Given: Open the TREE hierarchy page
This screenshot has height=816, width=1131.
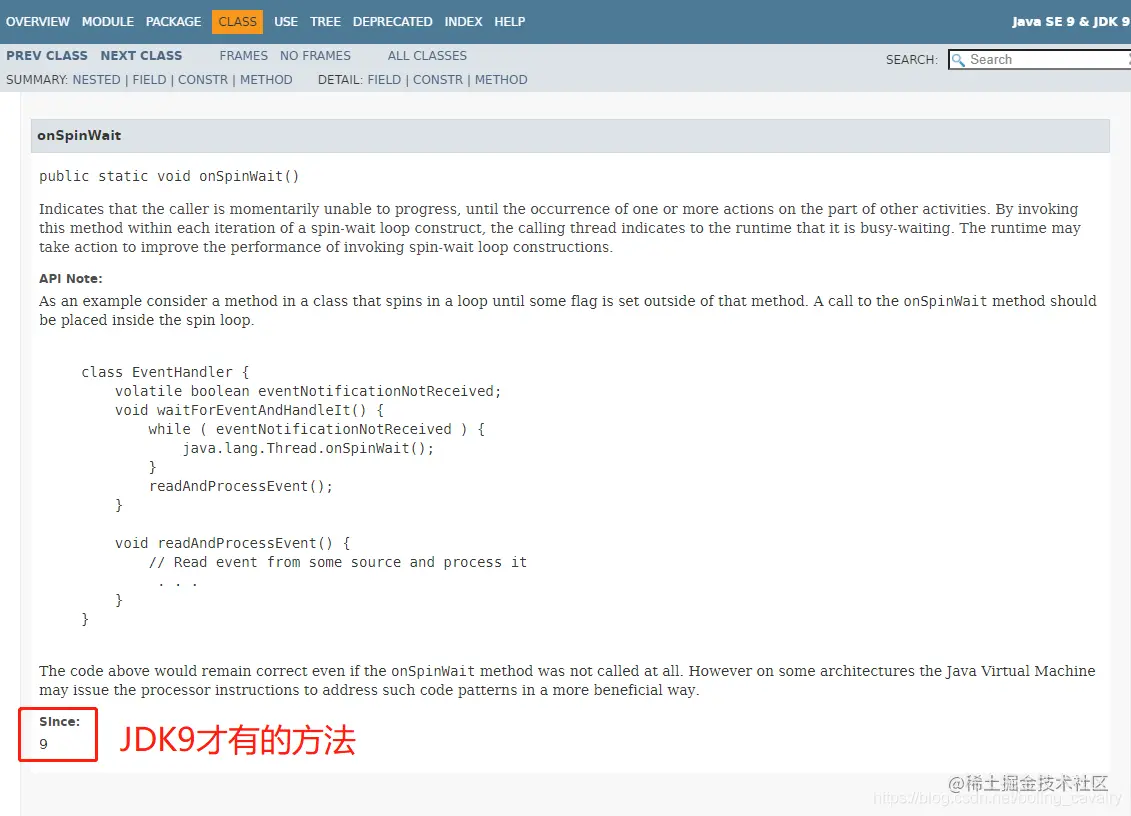Looking at the screenshot, I should [325, 22].
